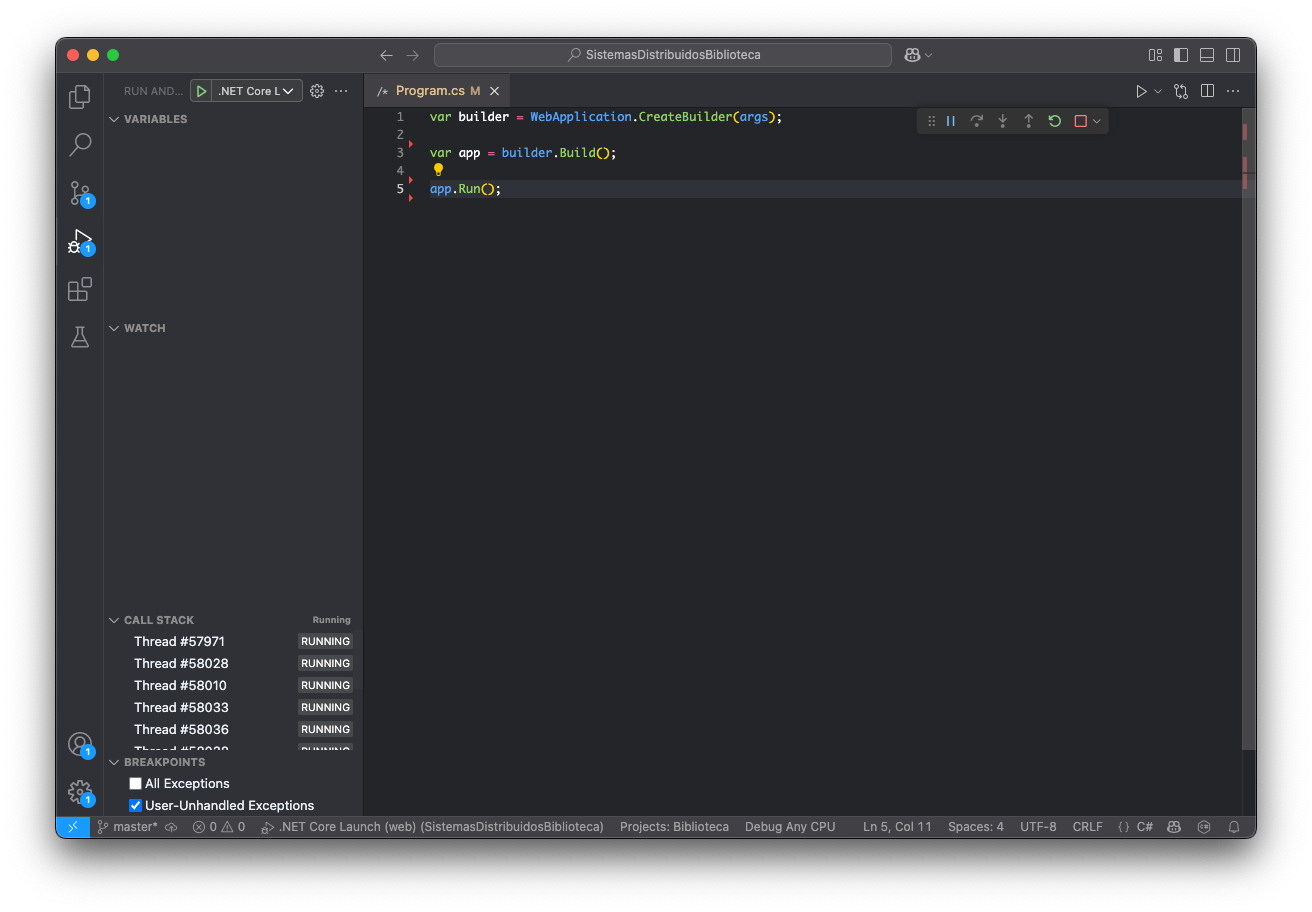The width and height of the screenshot is (1312, 912).
Task: Collapse the Variables section
Action: pyautogui.click(x=155, y=119)
